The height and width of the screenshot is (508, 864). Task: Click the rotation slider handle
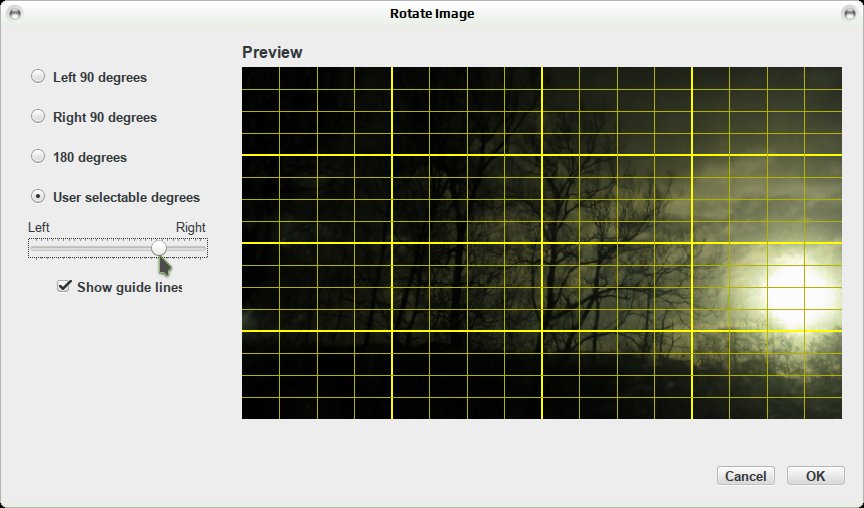click(159, 248)
